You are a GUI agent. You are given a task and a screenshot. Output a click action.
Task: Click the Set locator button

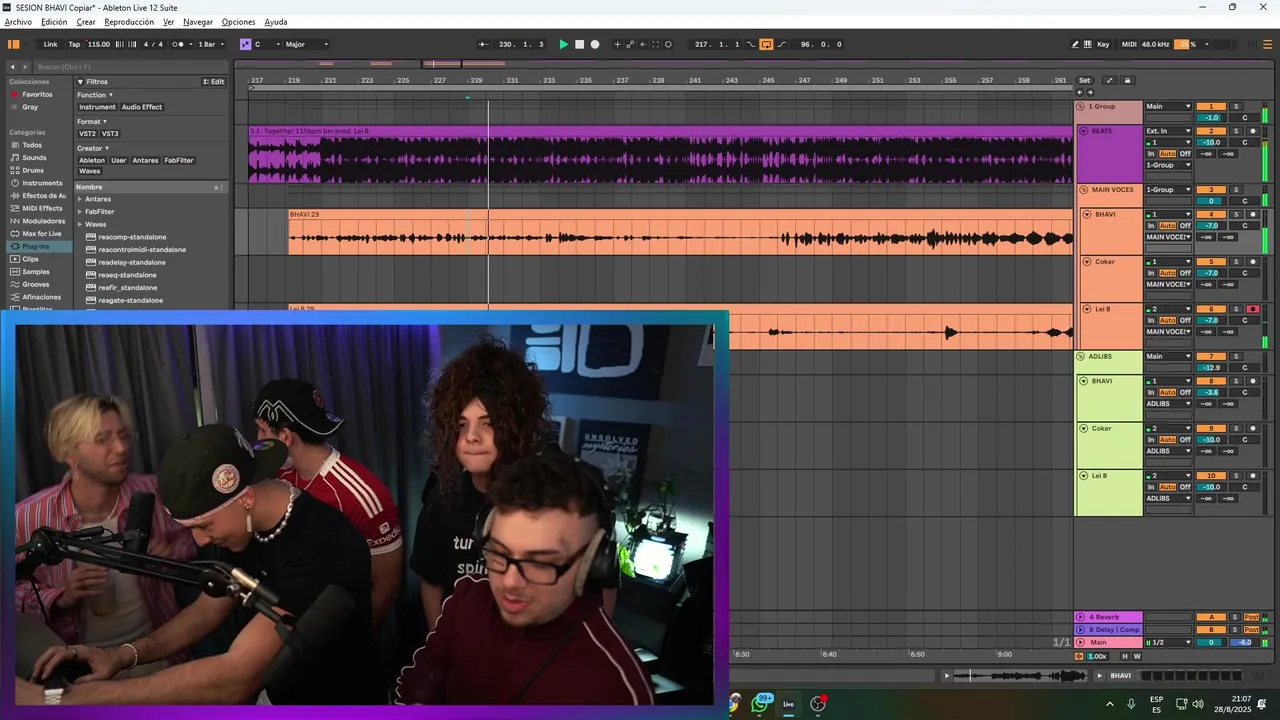(1085, 80)
